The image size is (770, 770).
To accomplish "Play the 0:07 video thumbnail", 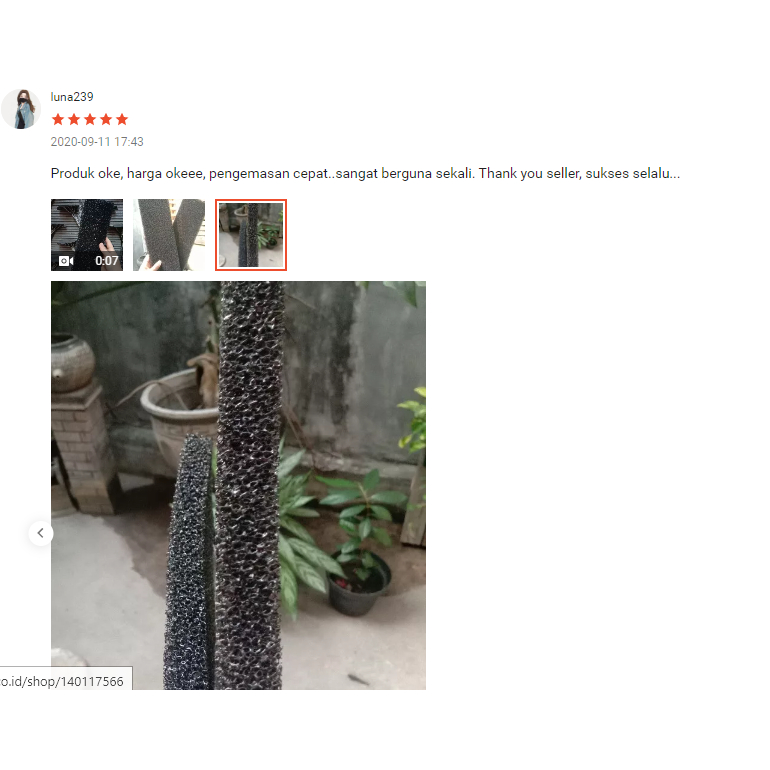I will (x=87, y=235).
